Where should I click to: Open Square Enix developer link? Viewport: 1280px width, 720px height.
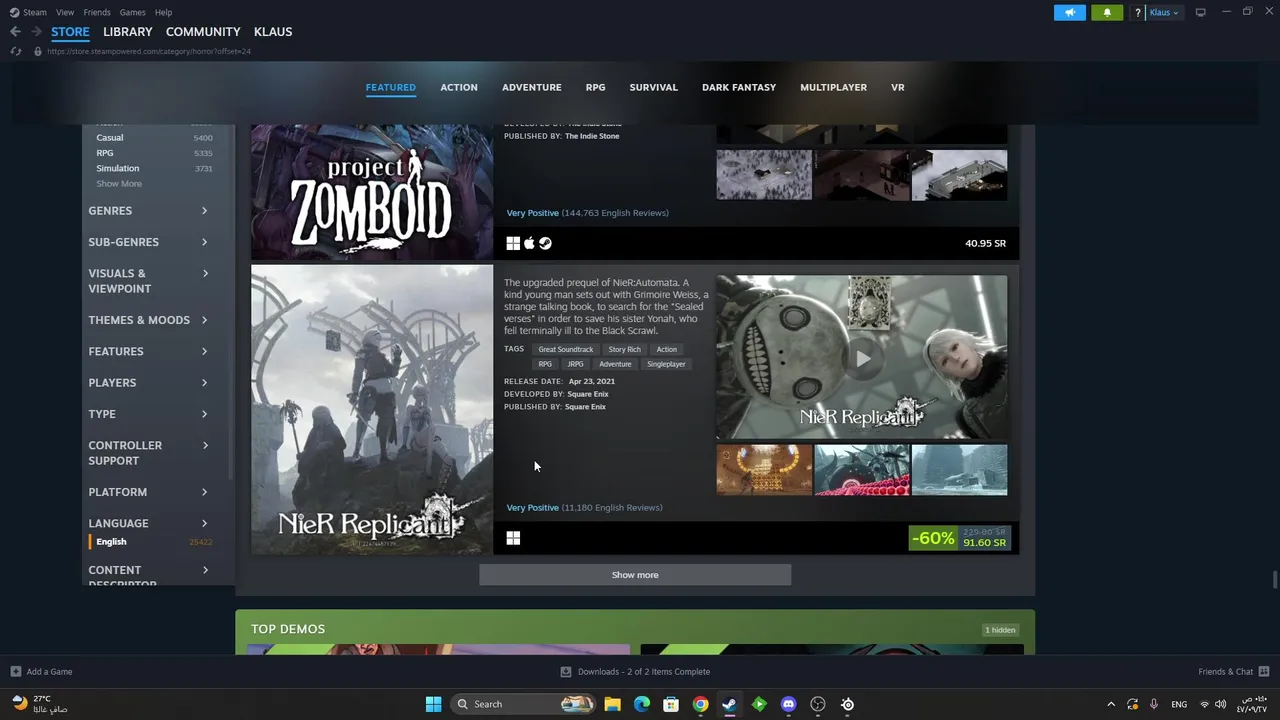(588, 394)
